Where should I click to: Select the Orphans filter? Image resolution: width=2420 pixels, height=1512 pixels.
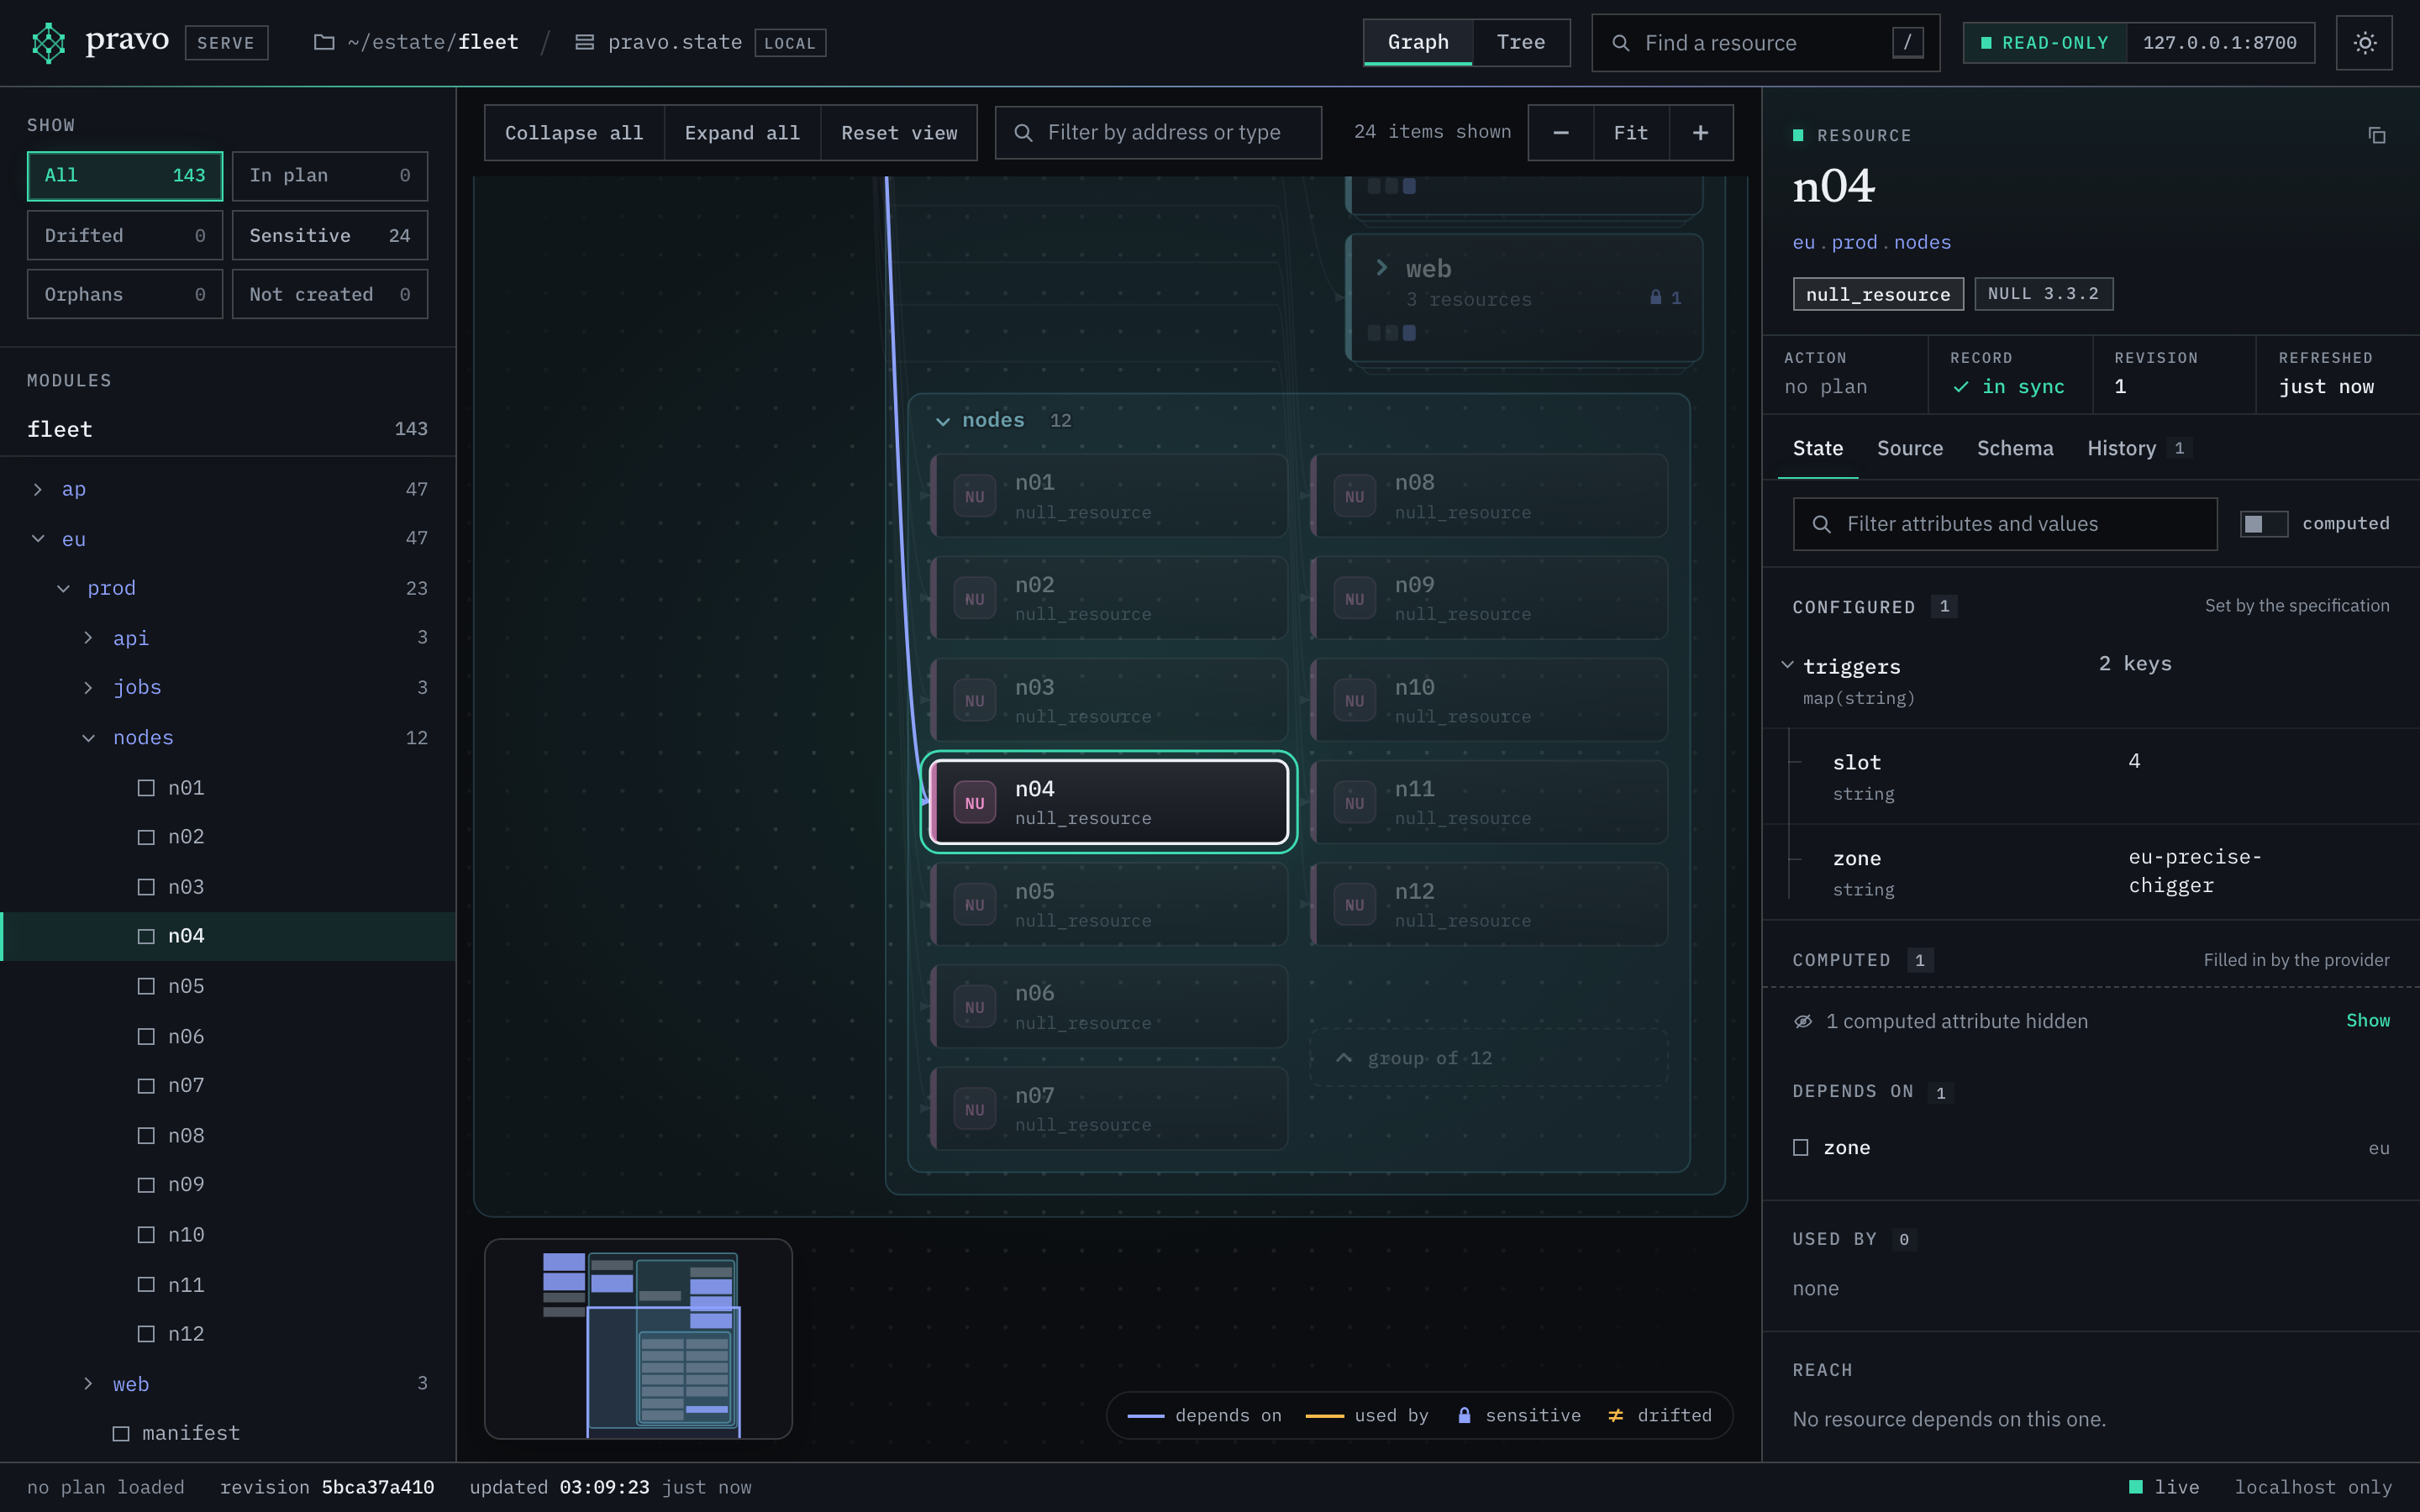point(125,295)
